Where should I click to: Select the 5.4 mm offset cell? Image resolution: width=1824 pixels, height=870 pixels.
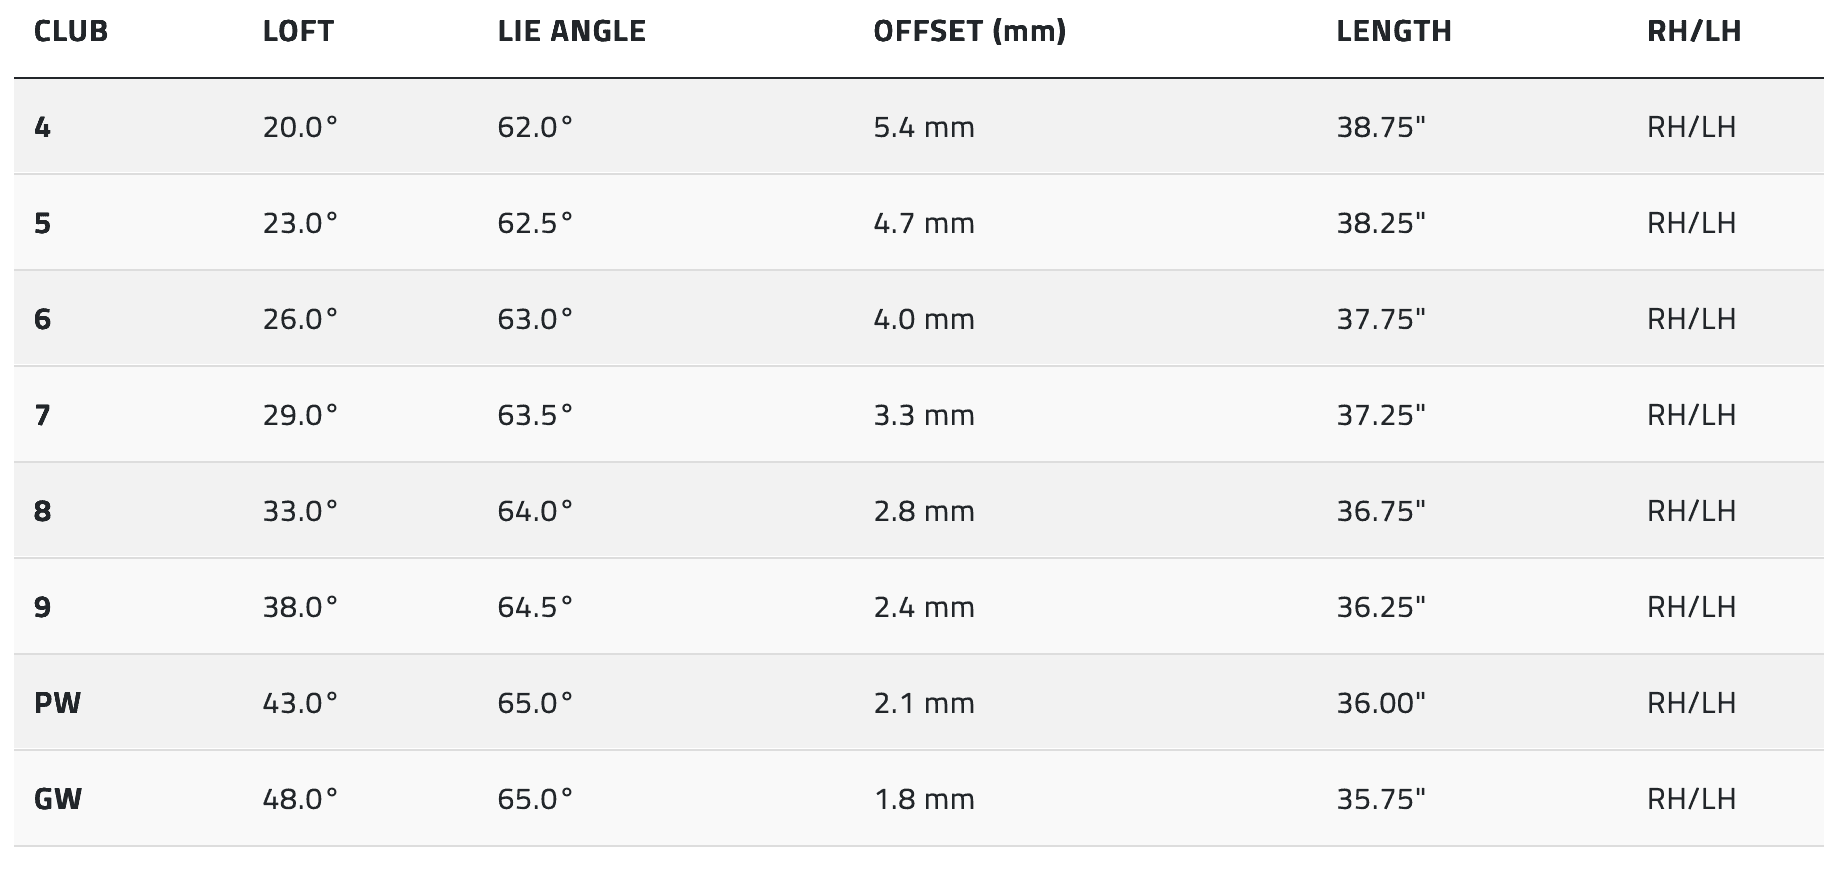tap(923, 127)
